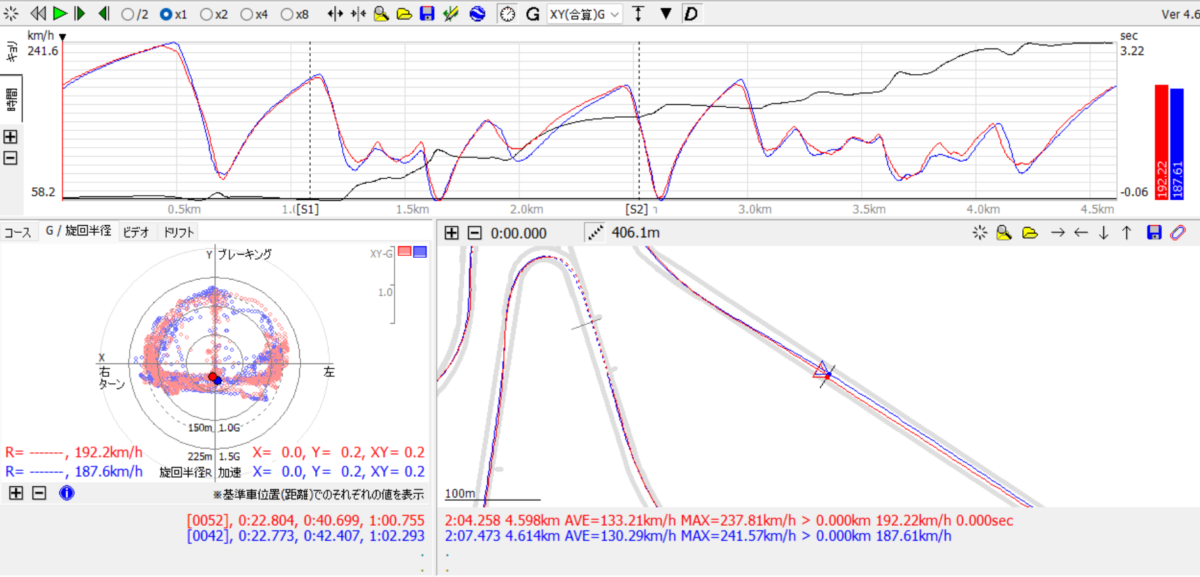Click the blue info icon in G panel

coord(66,493)
